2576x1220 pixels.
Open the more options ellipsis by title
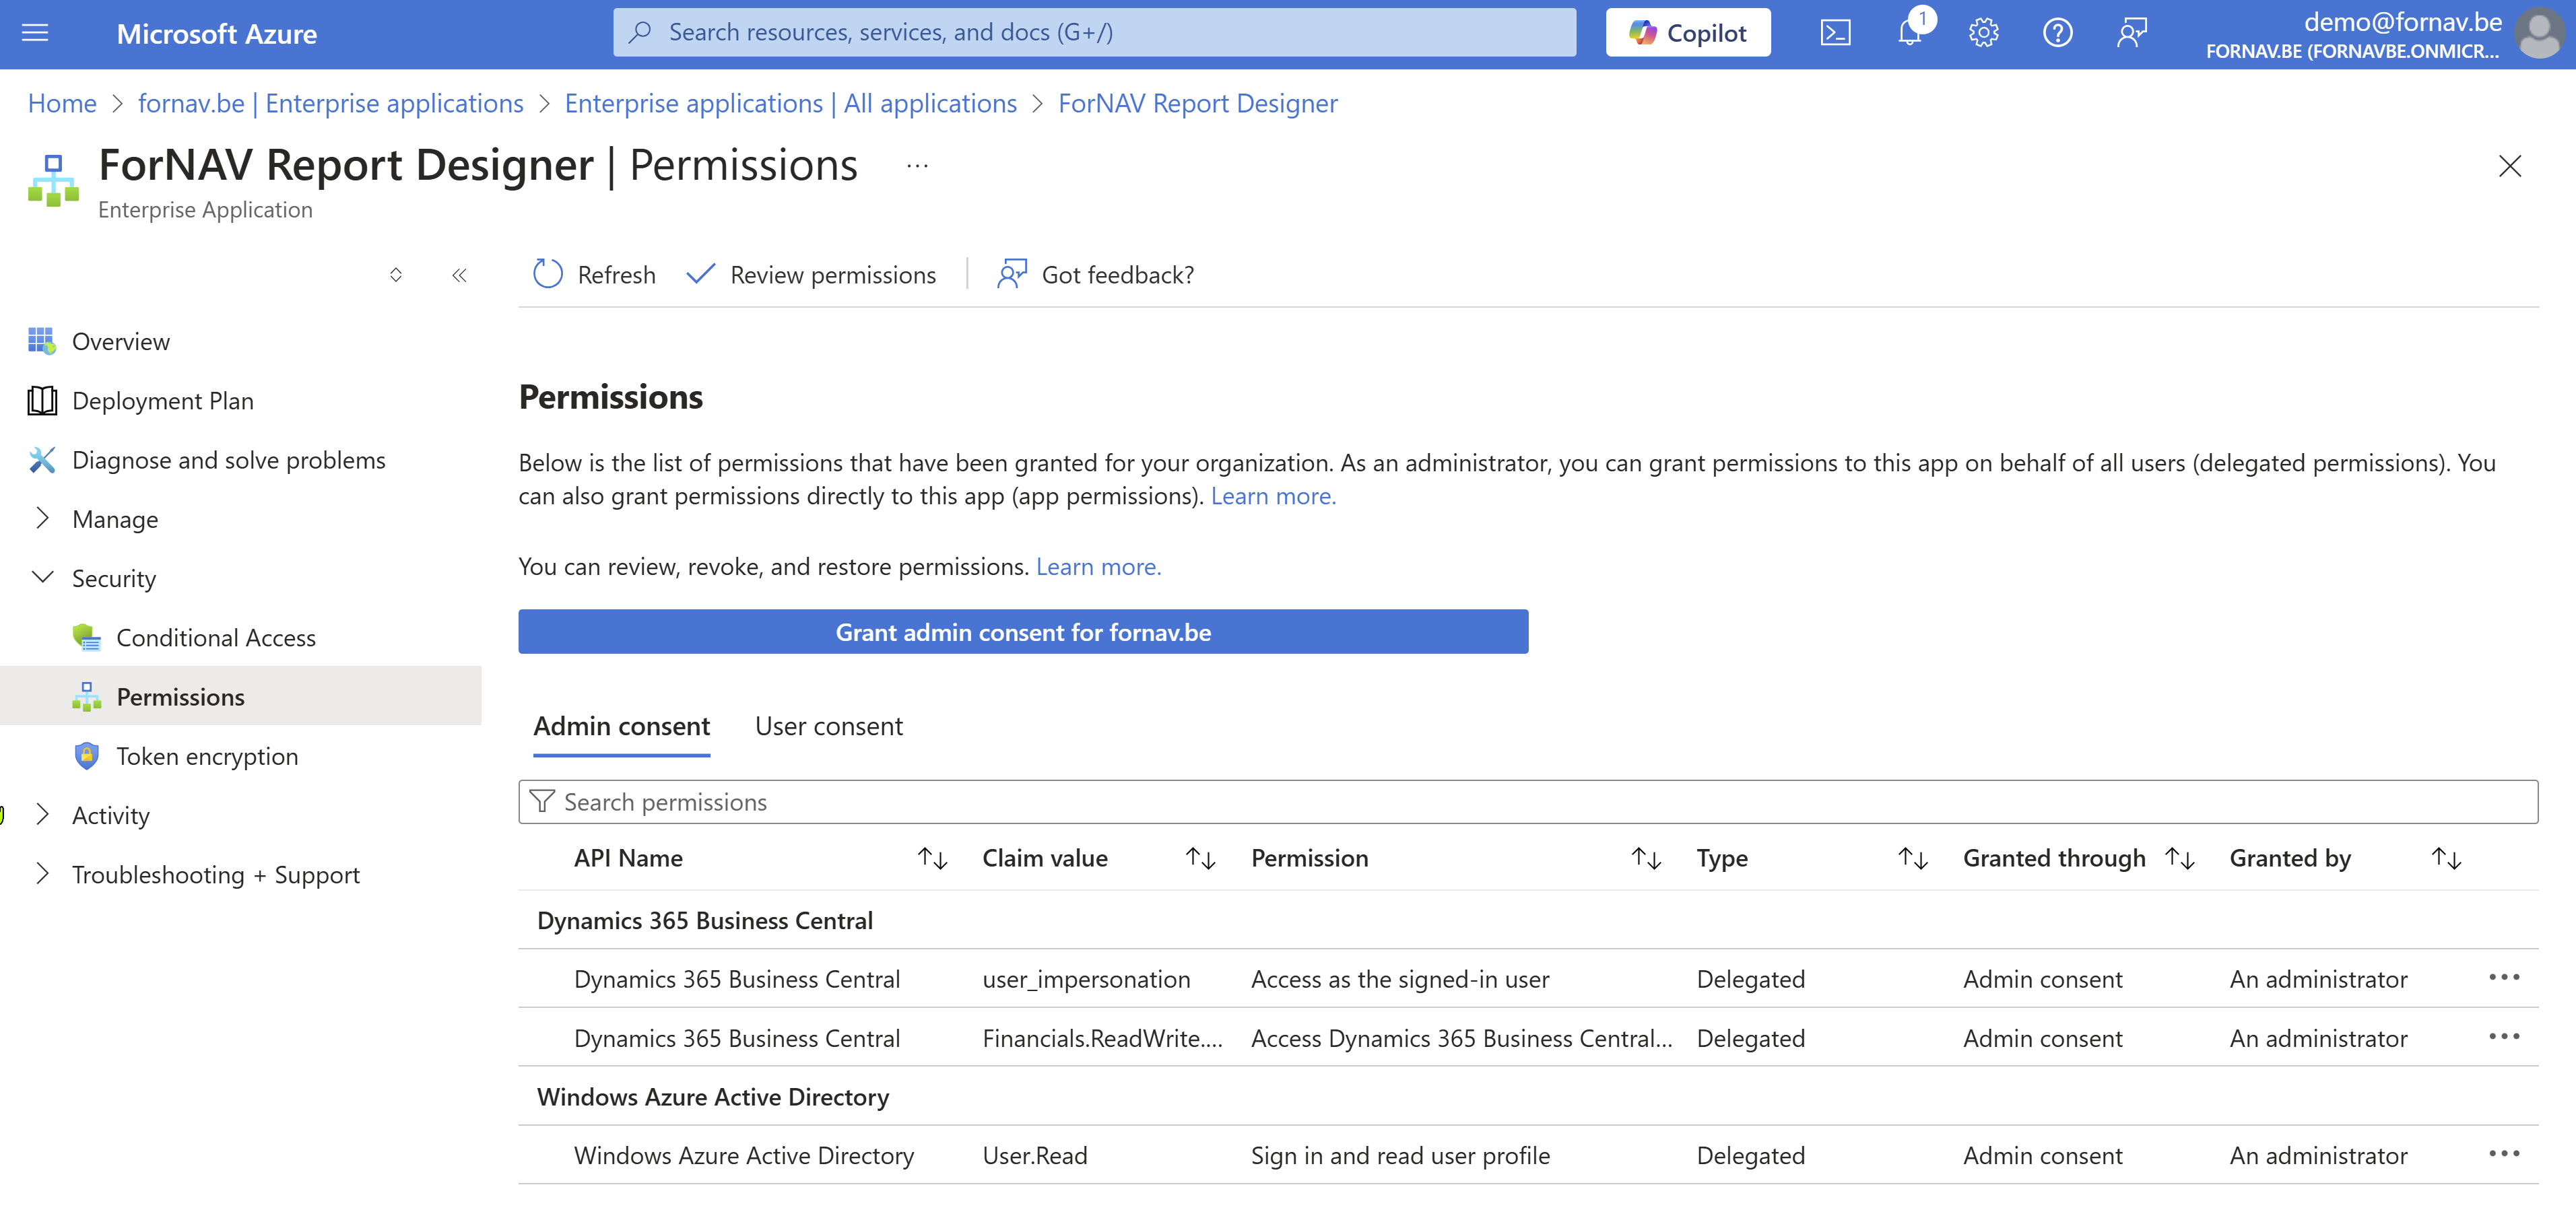917,166
